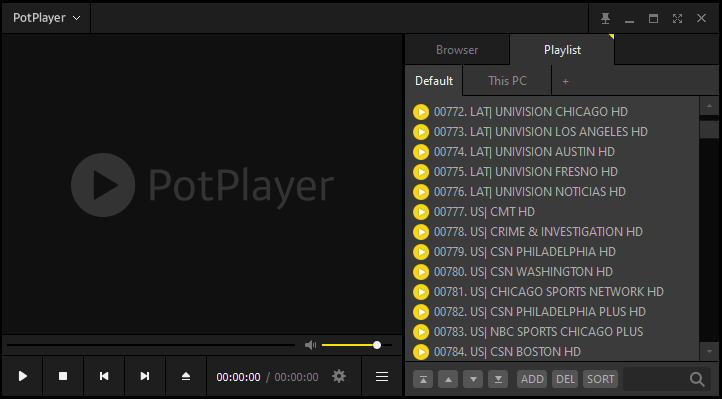Adjust the yellow volume slider
The height and width of the screenshot is (400, 722).
click(x=357, y=345)
